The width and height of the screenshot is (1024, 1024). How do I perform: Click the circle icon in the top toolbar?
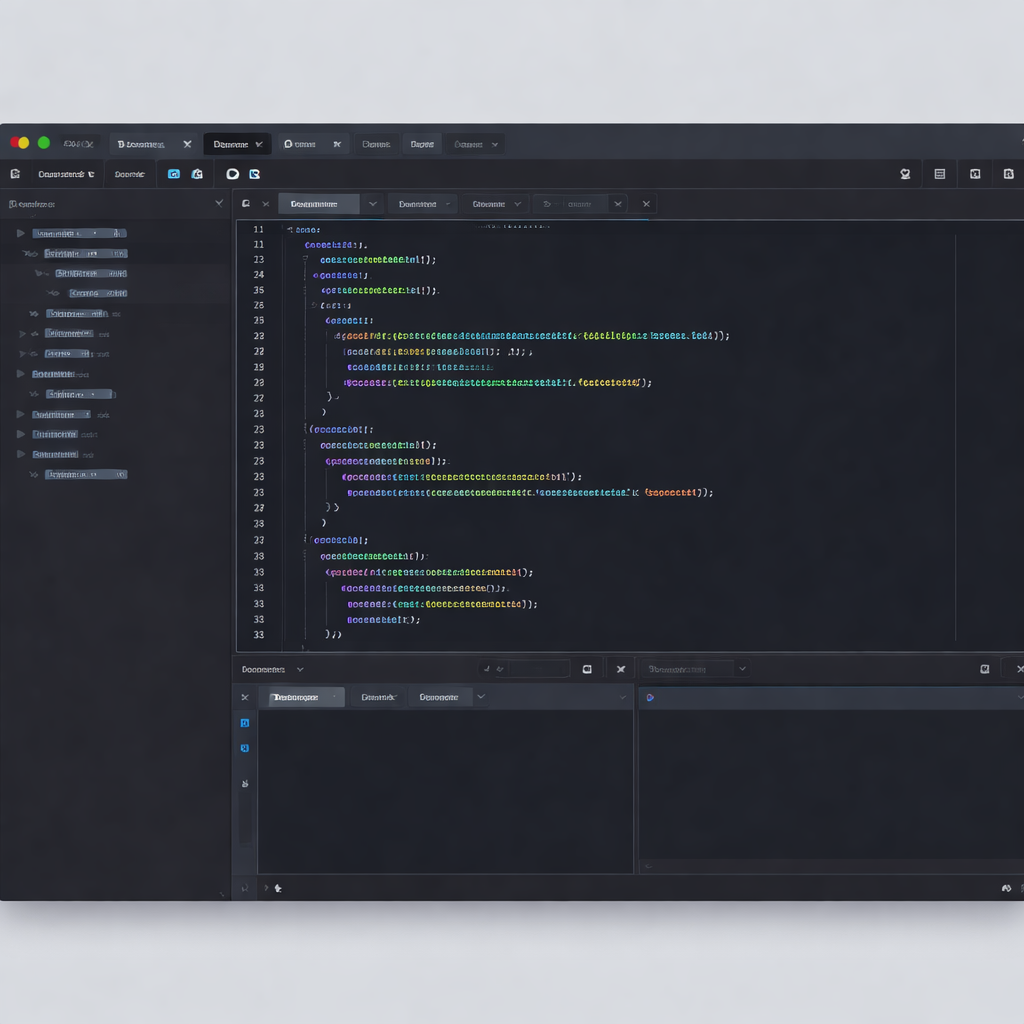point(232,174)
